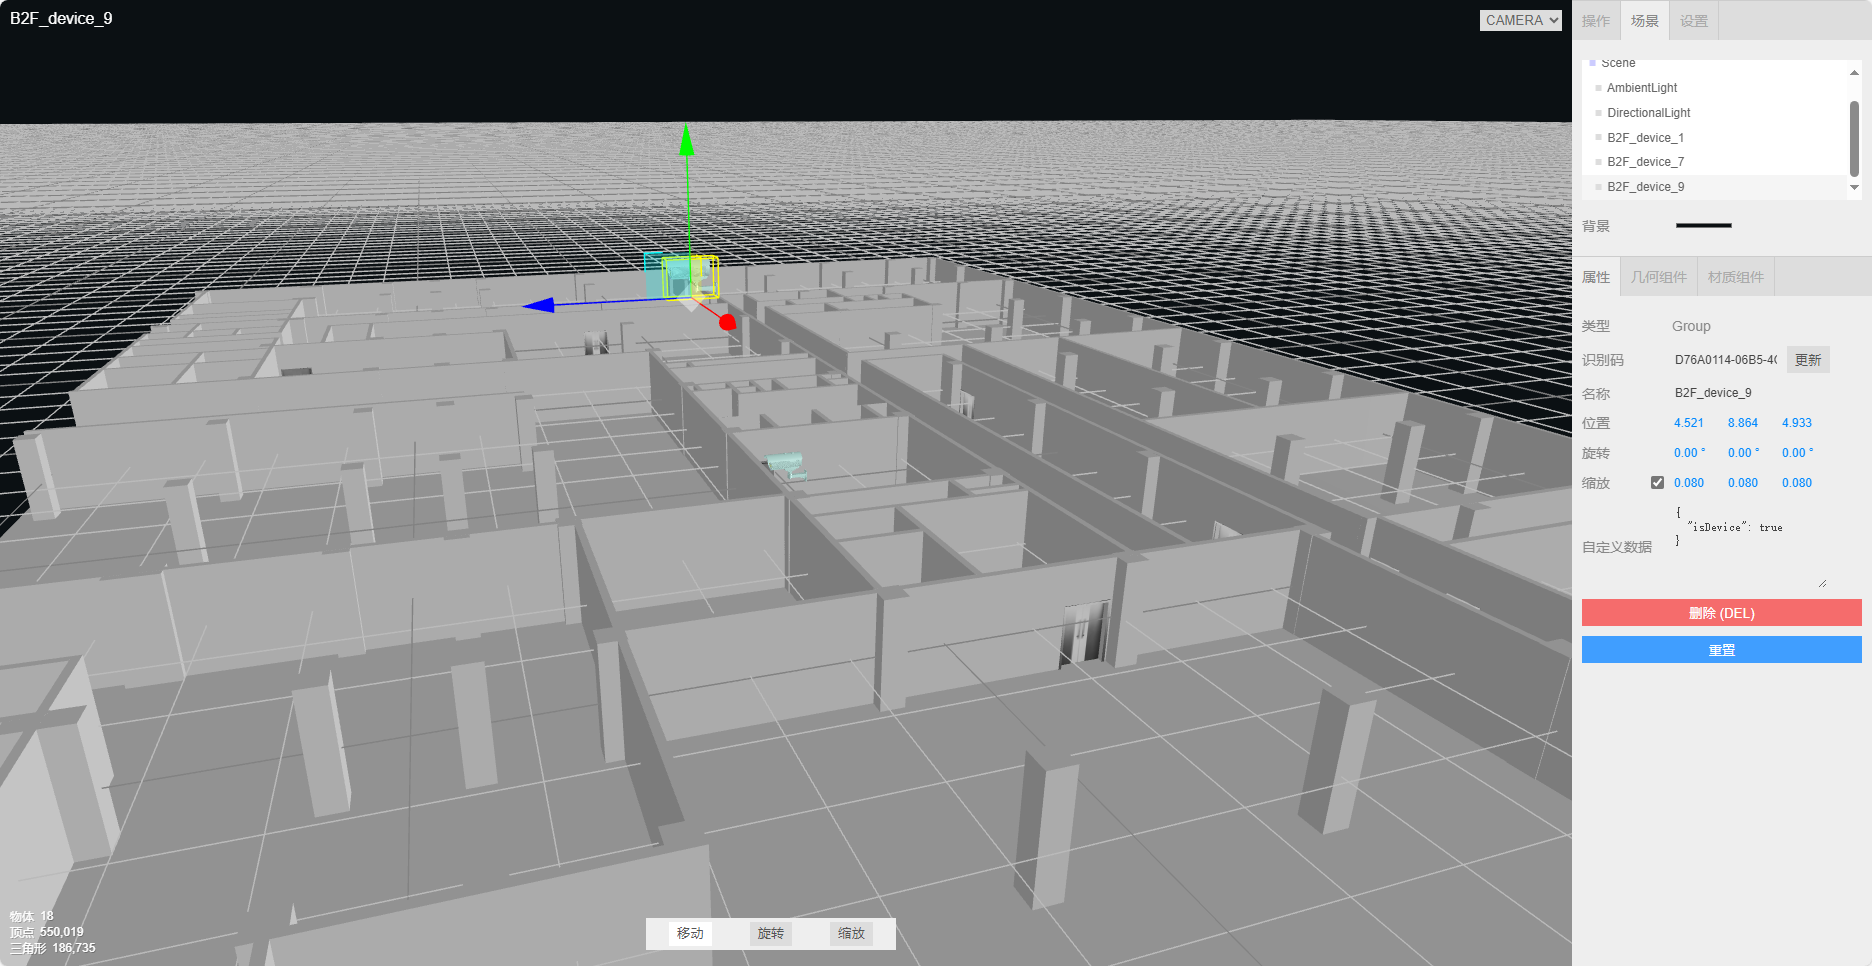Click the scene tree scroll-down arrow
Image resolution: width=1872 pixels, height=966 pixels.
[x=1854, y=187]
